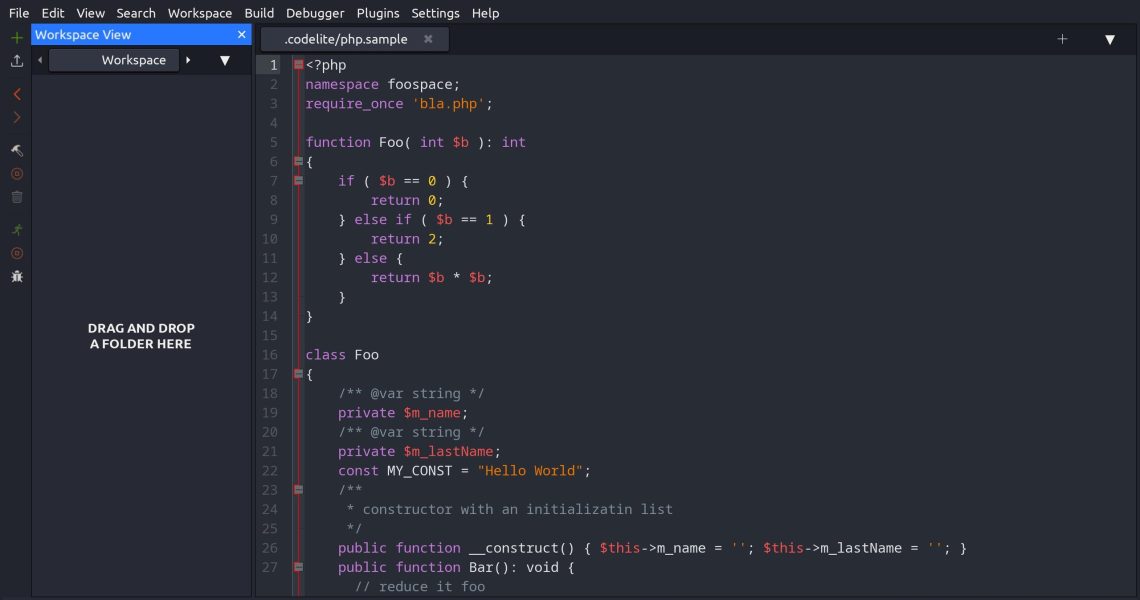Click the stop build circle icon below hammer
Image resolution: width=1140 pixels, height=600 pixels.
tap(16, 173)
